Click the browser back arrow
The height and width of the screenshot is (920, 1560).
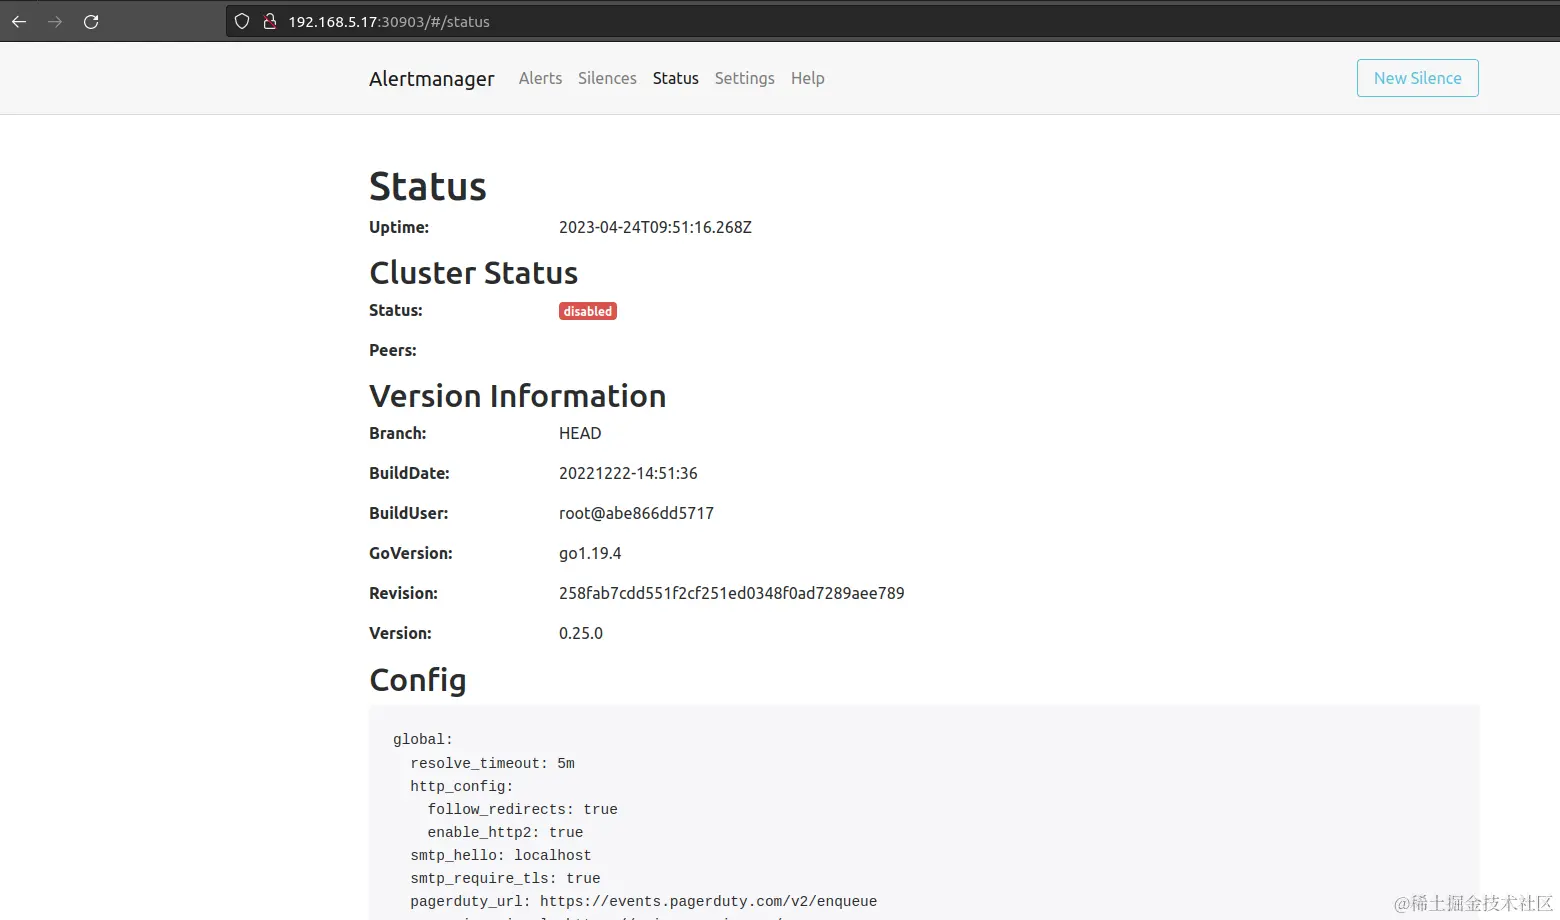19,22
